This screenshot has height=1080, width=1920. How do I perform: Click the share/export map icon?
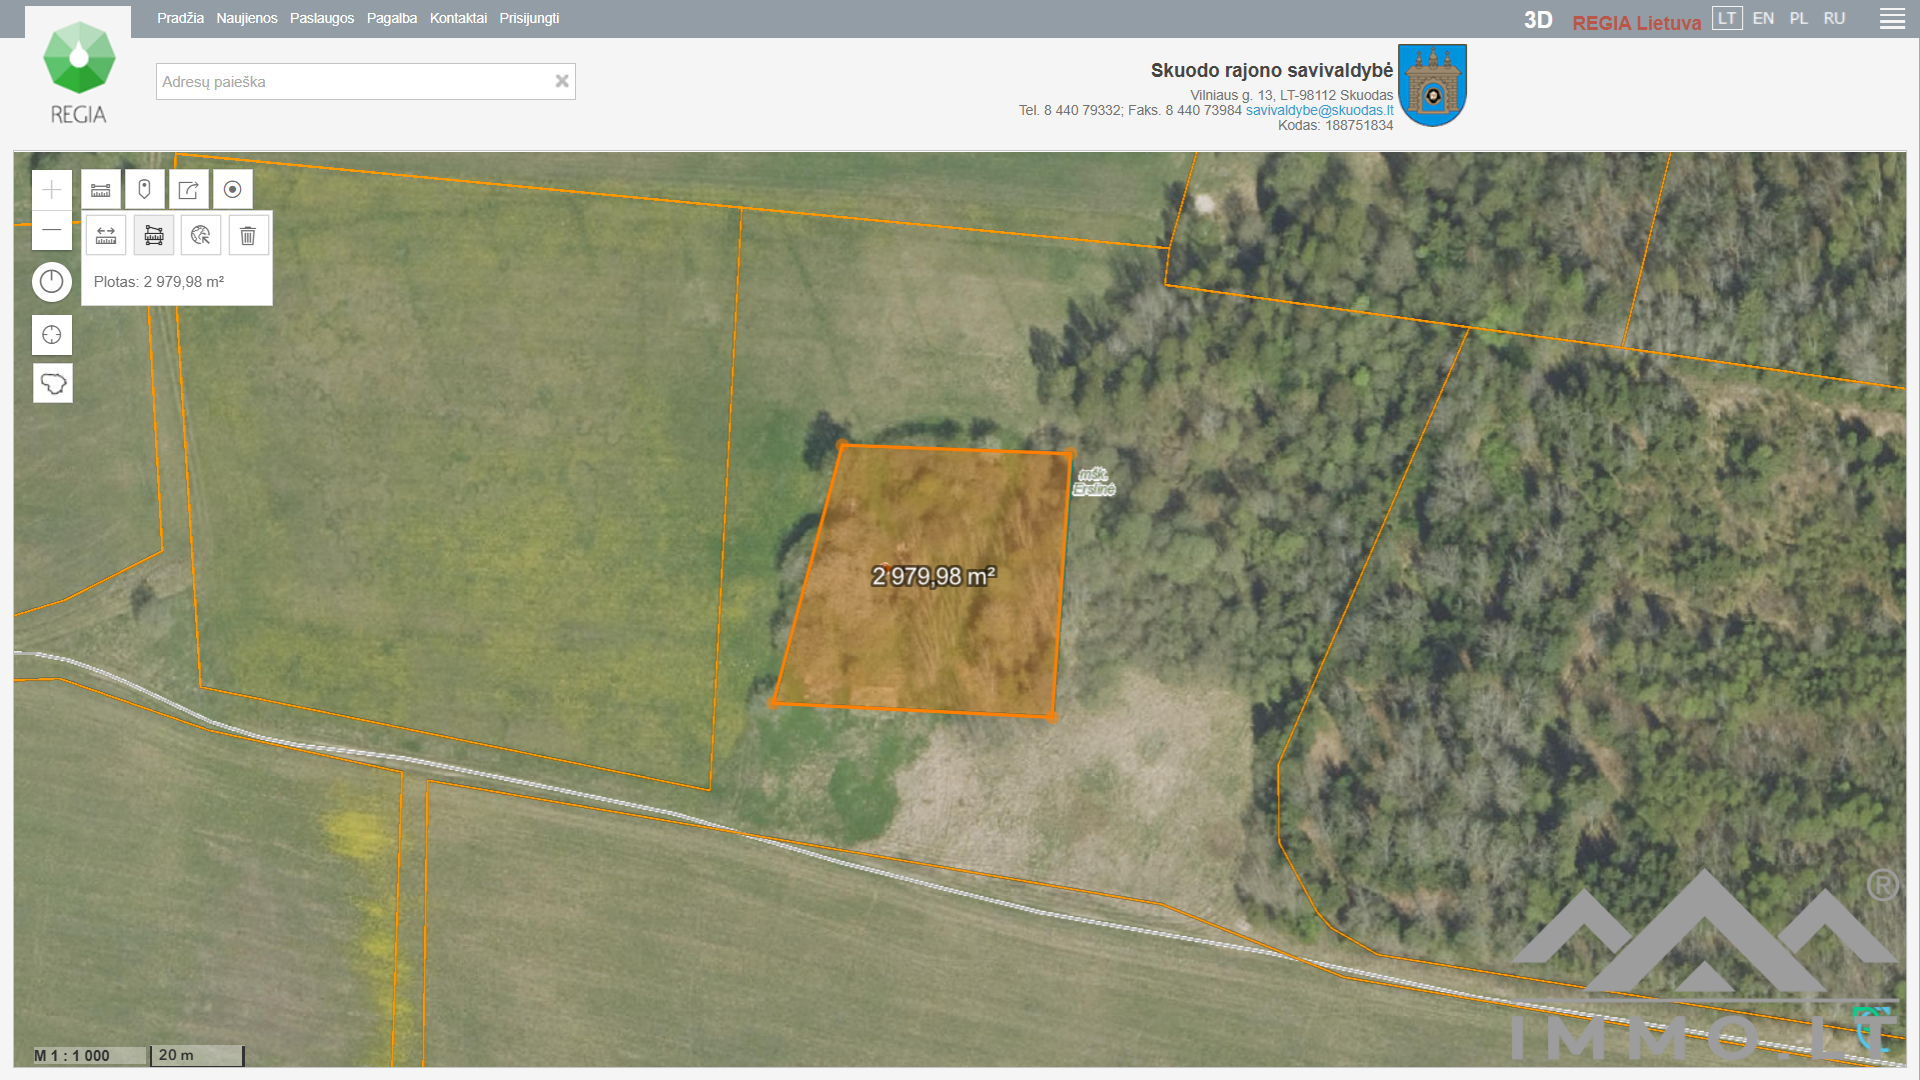(x=188, y=189)
